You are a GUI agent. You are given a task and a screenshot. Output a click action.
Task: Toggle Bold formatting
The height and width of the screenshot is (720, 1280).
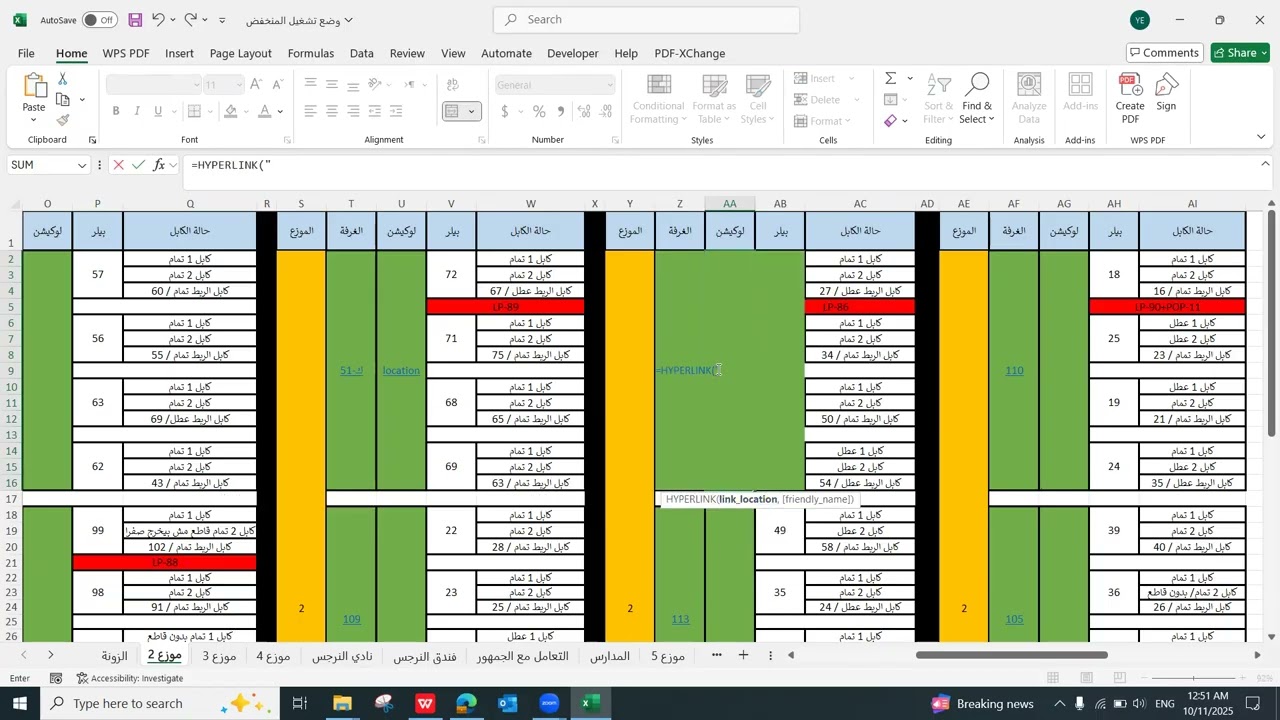click(116, 111)
